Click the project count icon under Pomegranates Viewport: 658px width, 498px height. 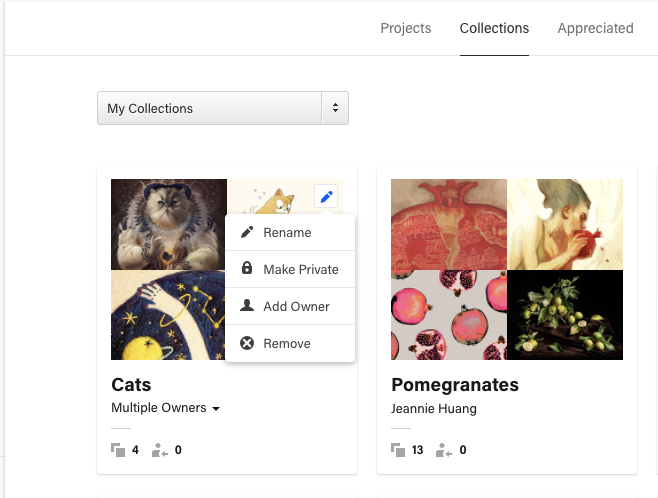(x=398, y=450)
